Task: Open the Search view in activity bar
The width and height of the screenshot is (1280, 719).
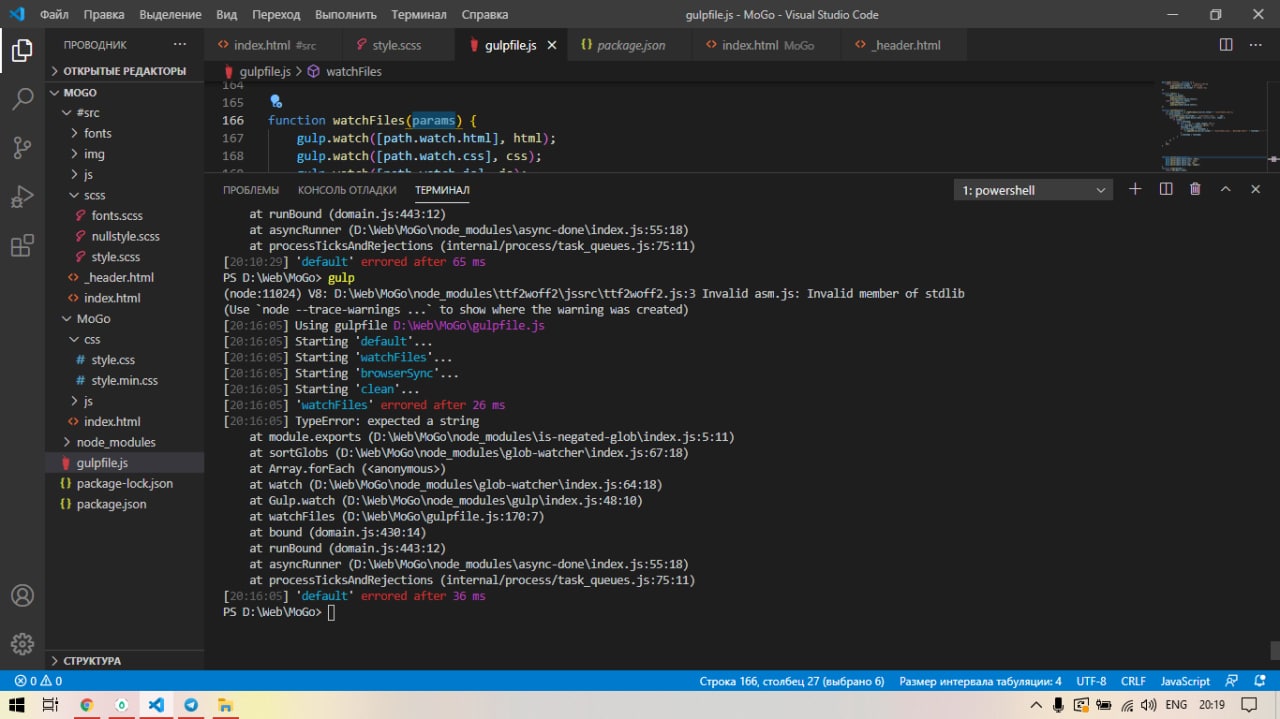Action: [22, 99]
